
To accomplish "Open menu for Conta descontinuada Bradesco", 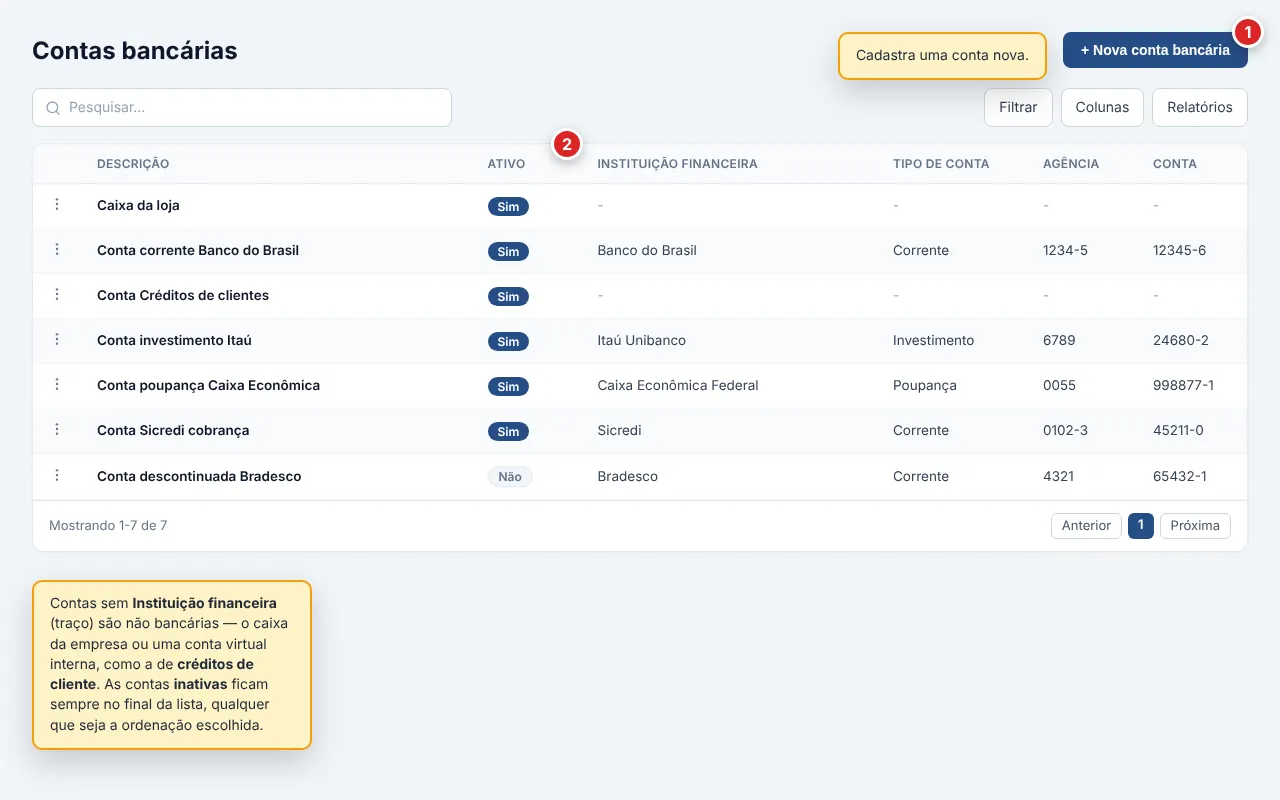I will pos(57,475).
